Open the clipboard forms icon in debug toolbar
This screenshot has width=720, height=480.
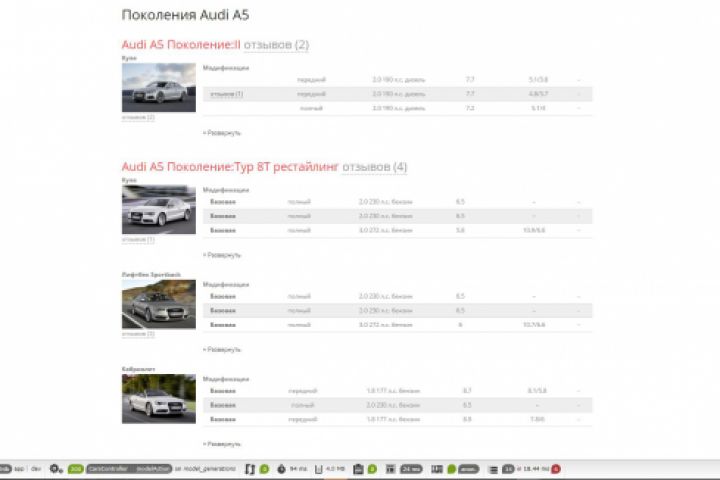358,469
